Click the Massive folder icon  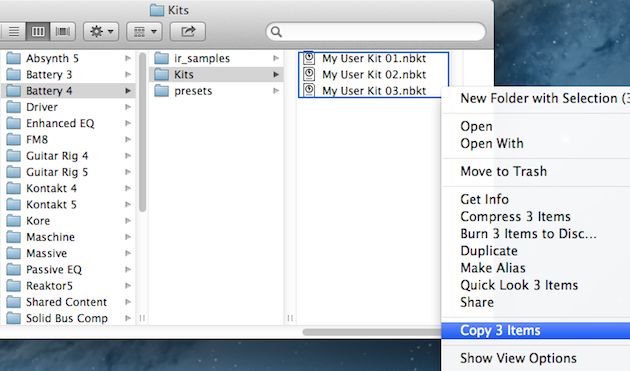click(x=14, y=253)
